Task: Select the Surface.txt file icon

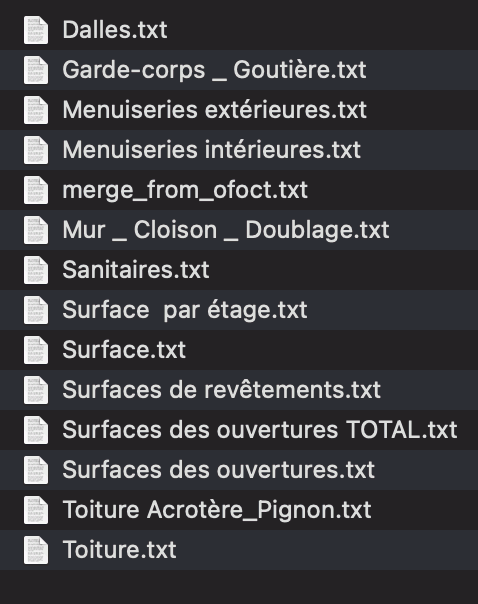Action: (36, 350)
